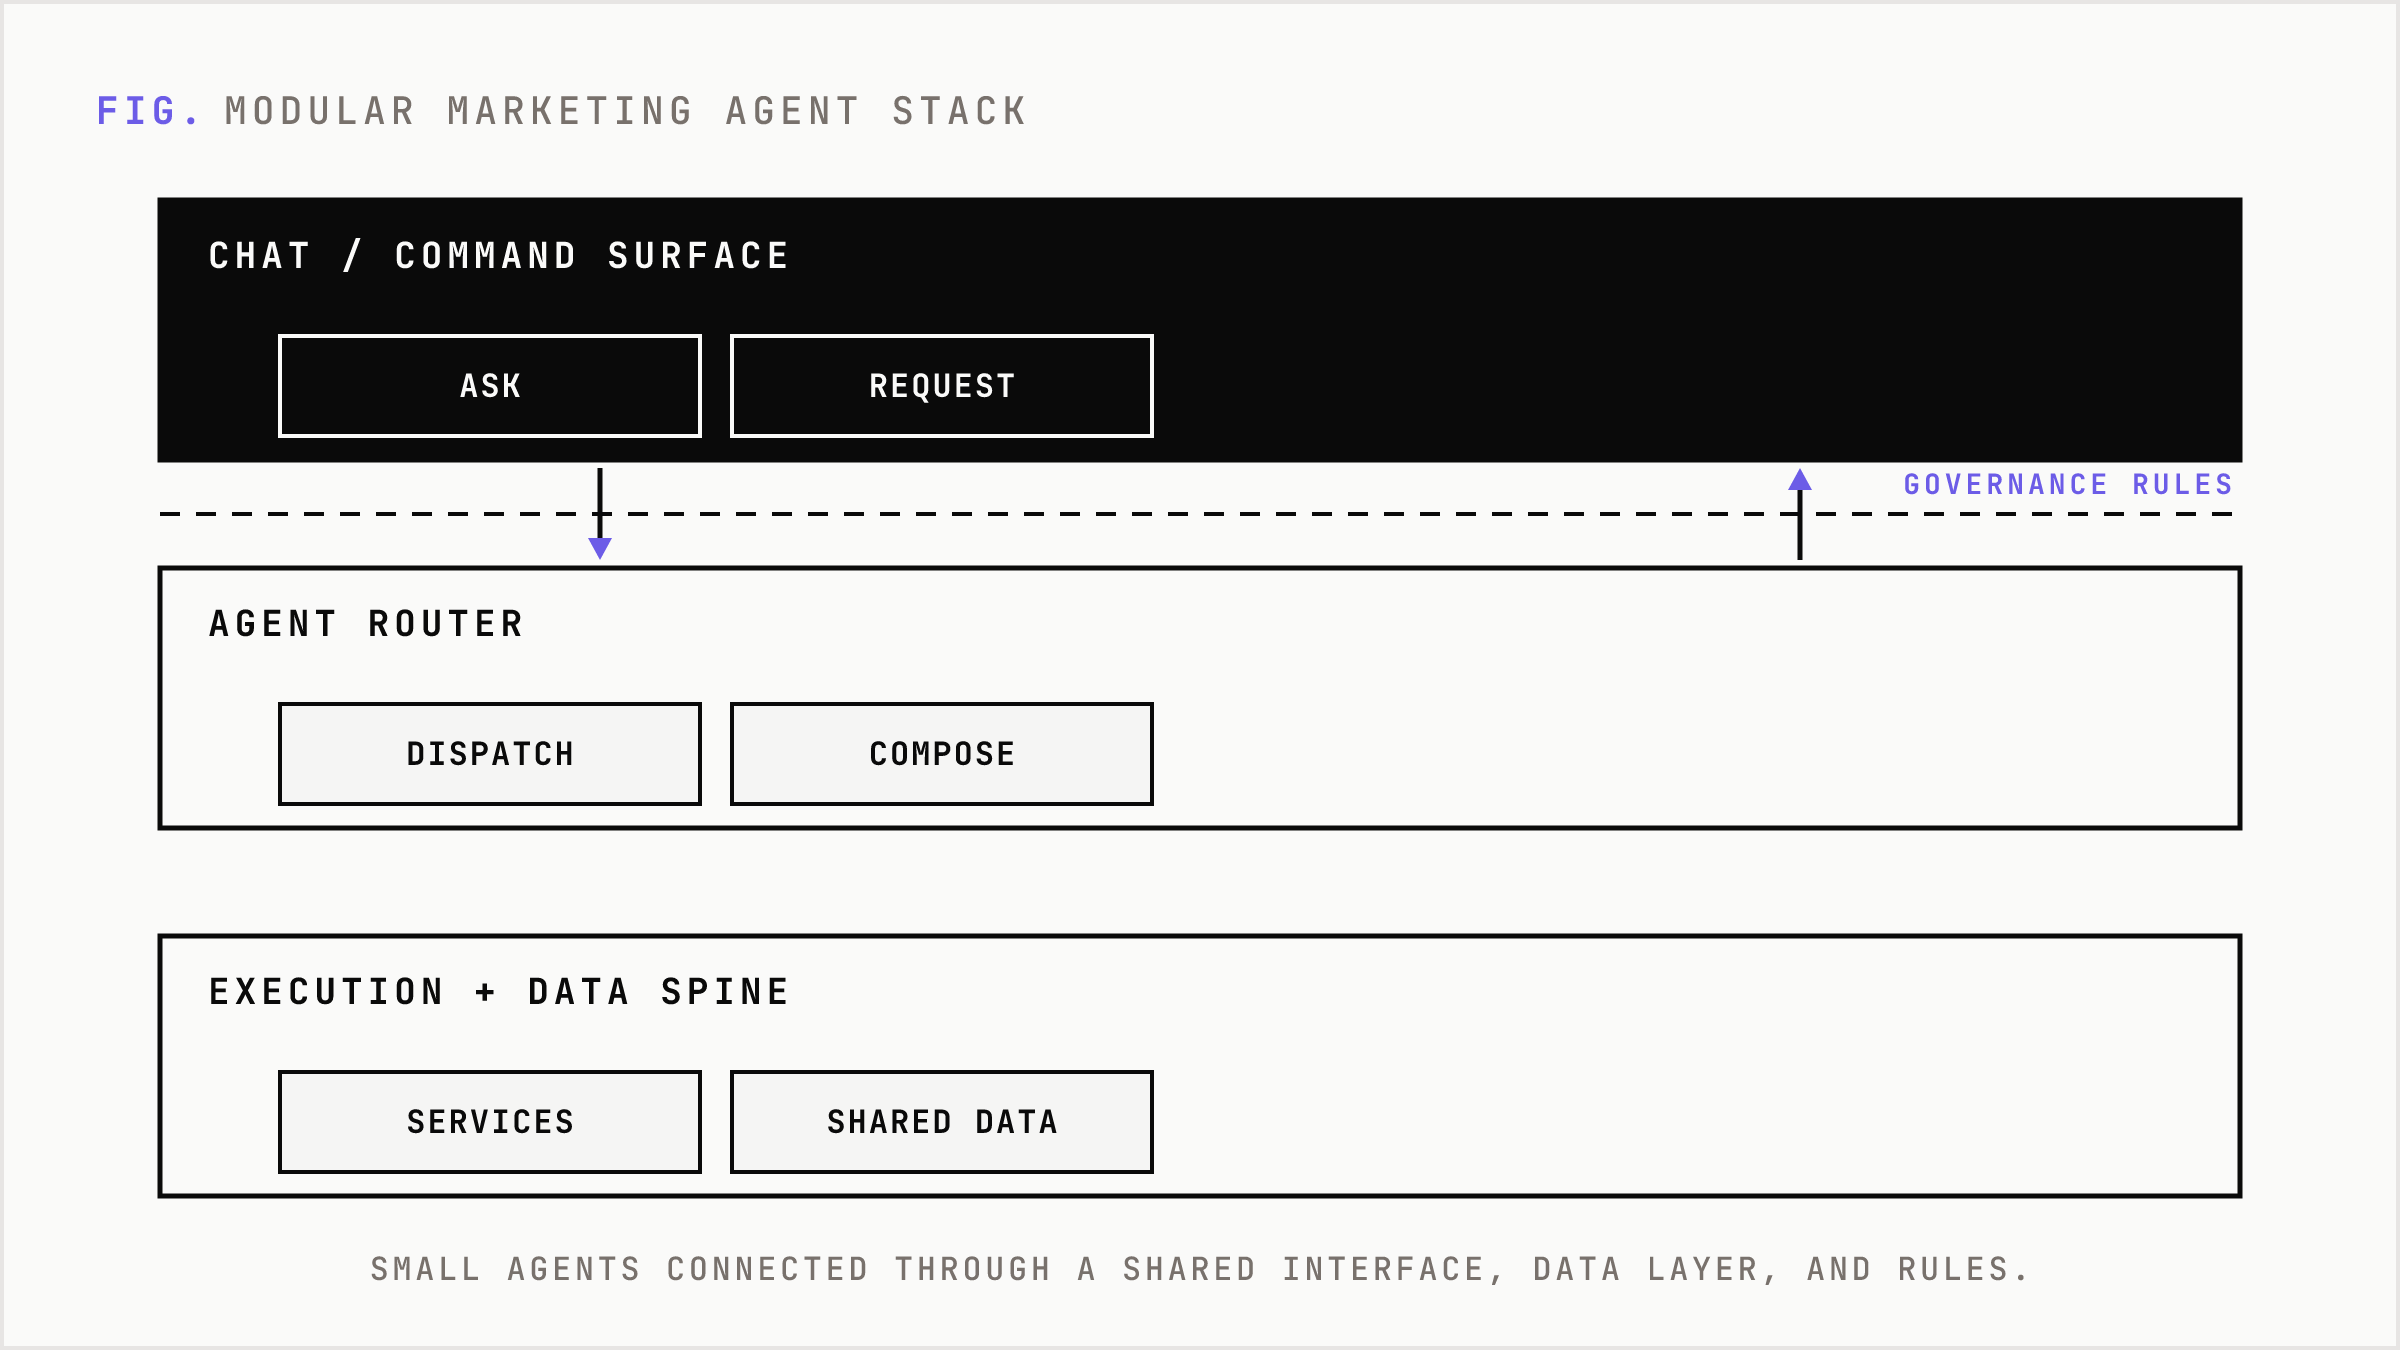Click the MODULAR MARKETING AGENT STACK title

626,111
